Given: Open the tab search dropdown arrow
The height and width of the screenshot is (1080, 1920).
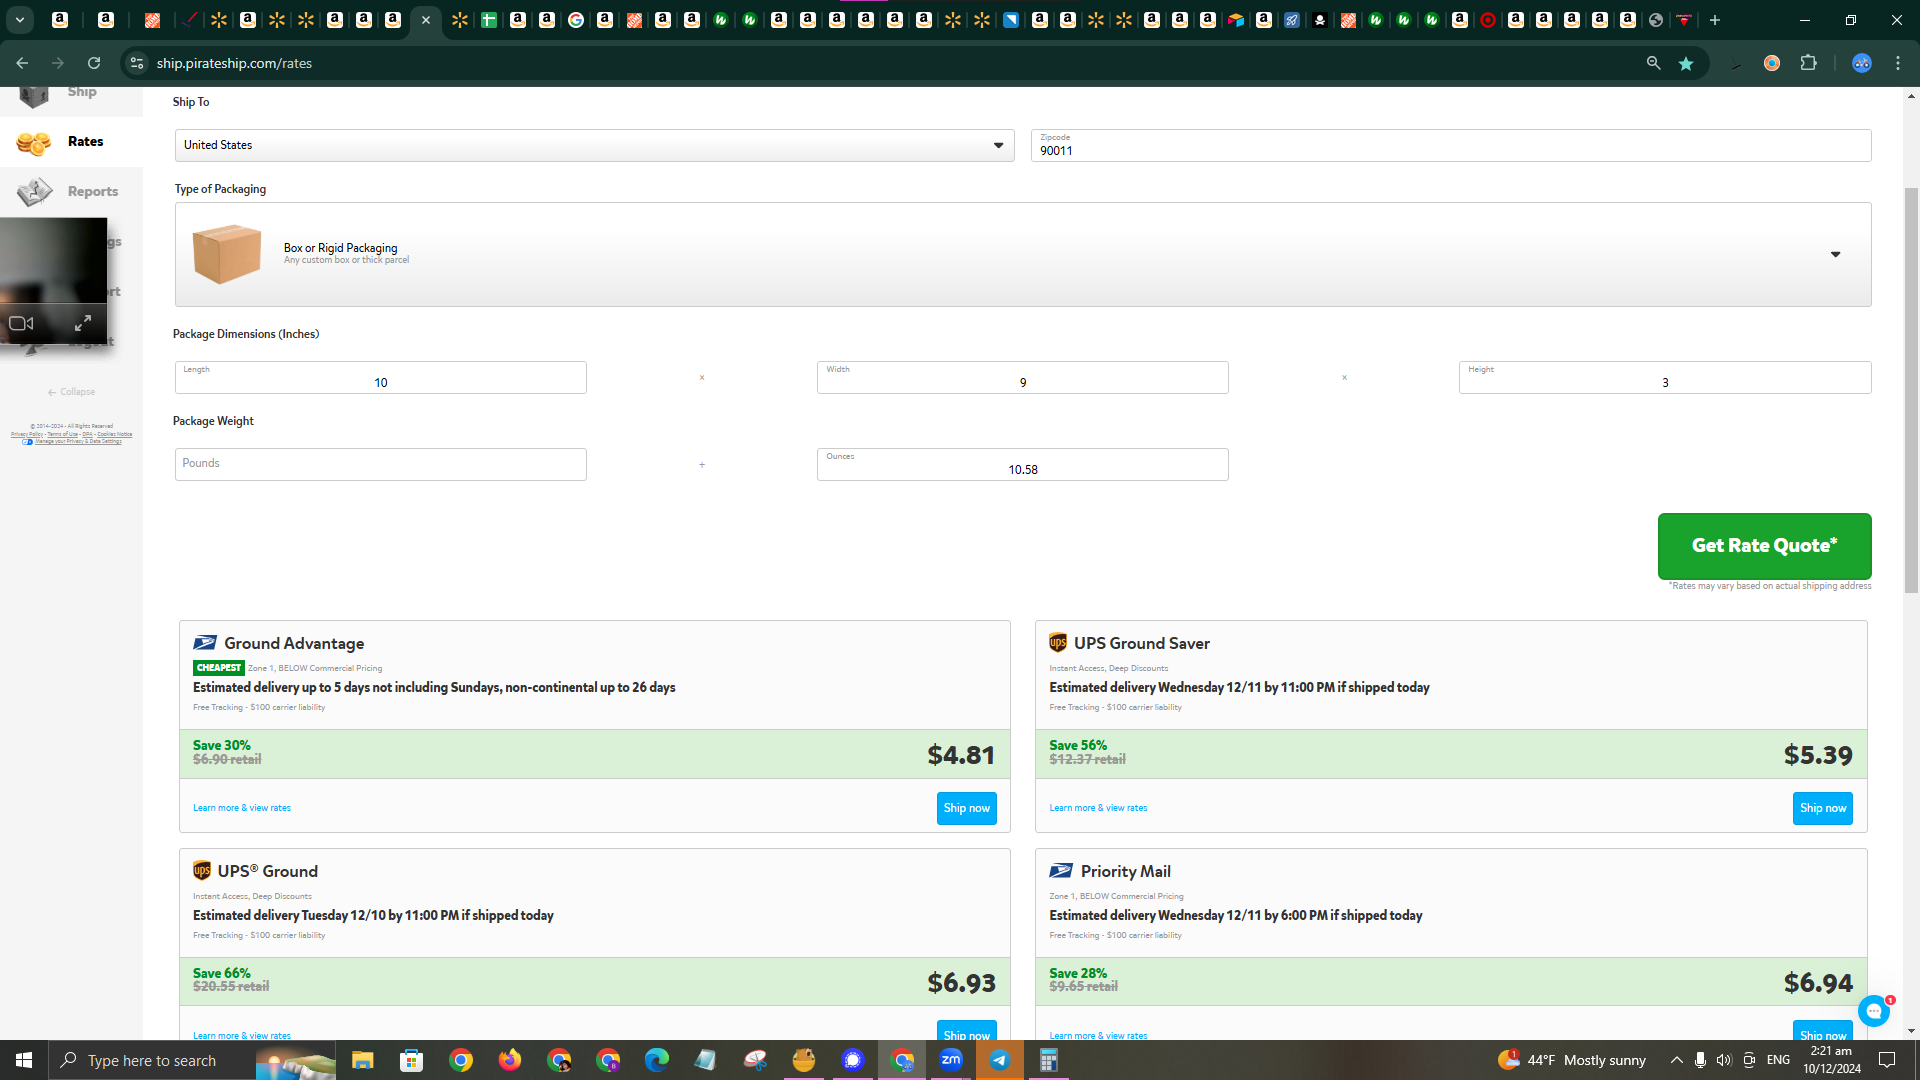Looking at the screenshot, I should 19,20.
